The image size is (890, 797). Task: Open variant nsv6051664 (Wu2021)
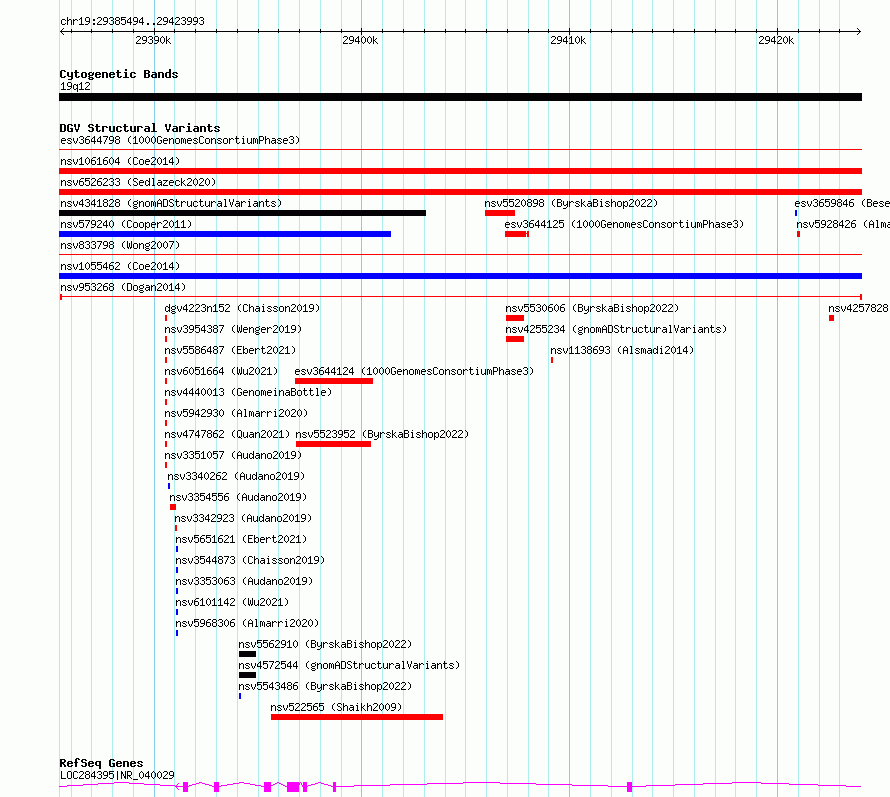pos(221,371)
